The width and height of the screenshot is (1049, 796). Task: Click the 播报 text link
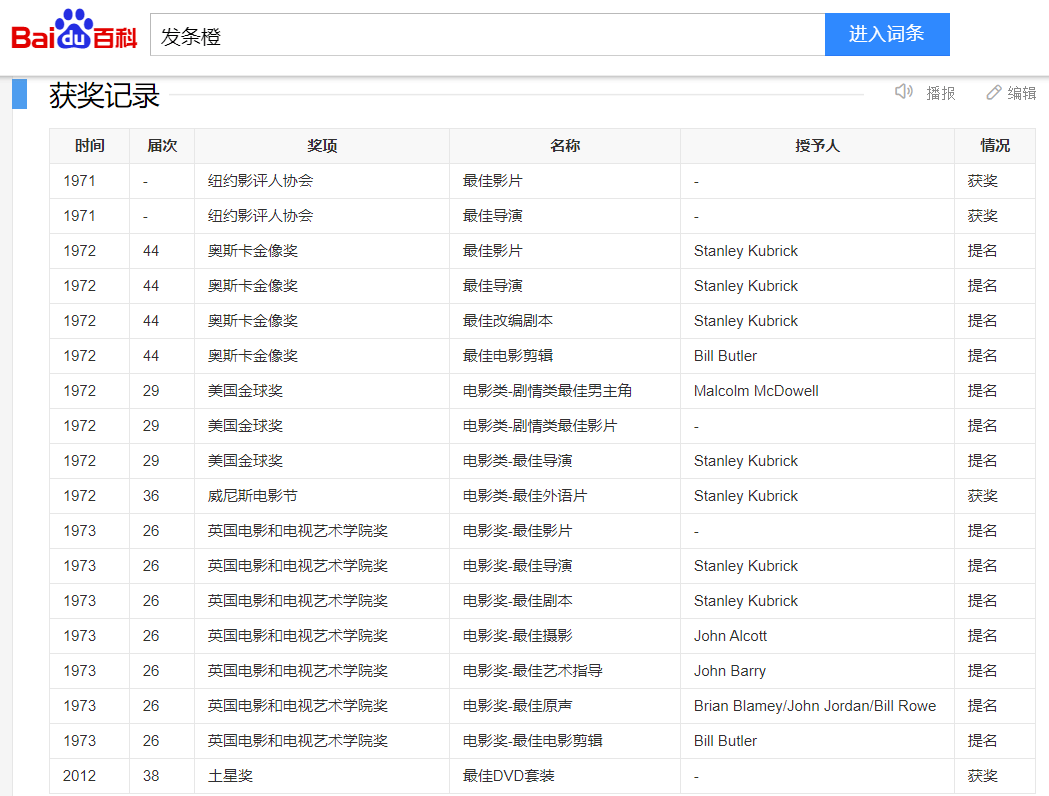pos(941,93)
